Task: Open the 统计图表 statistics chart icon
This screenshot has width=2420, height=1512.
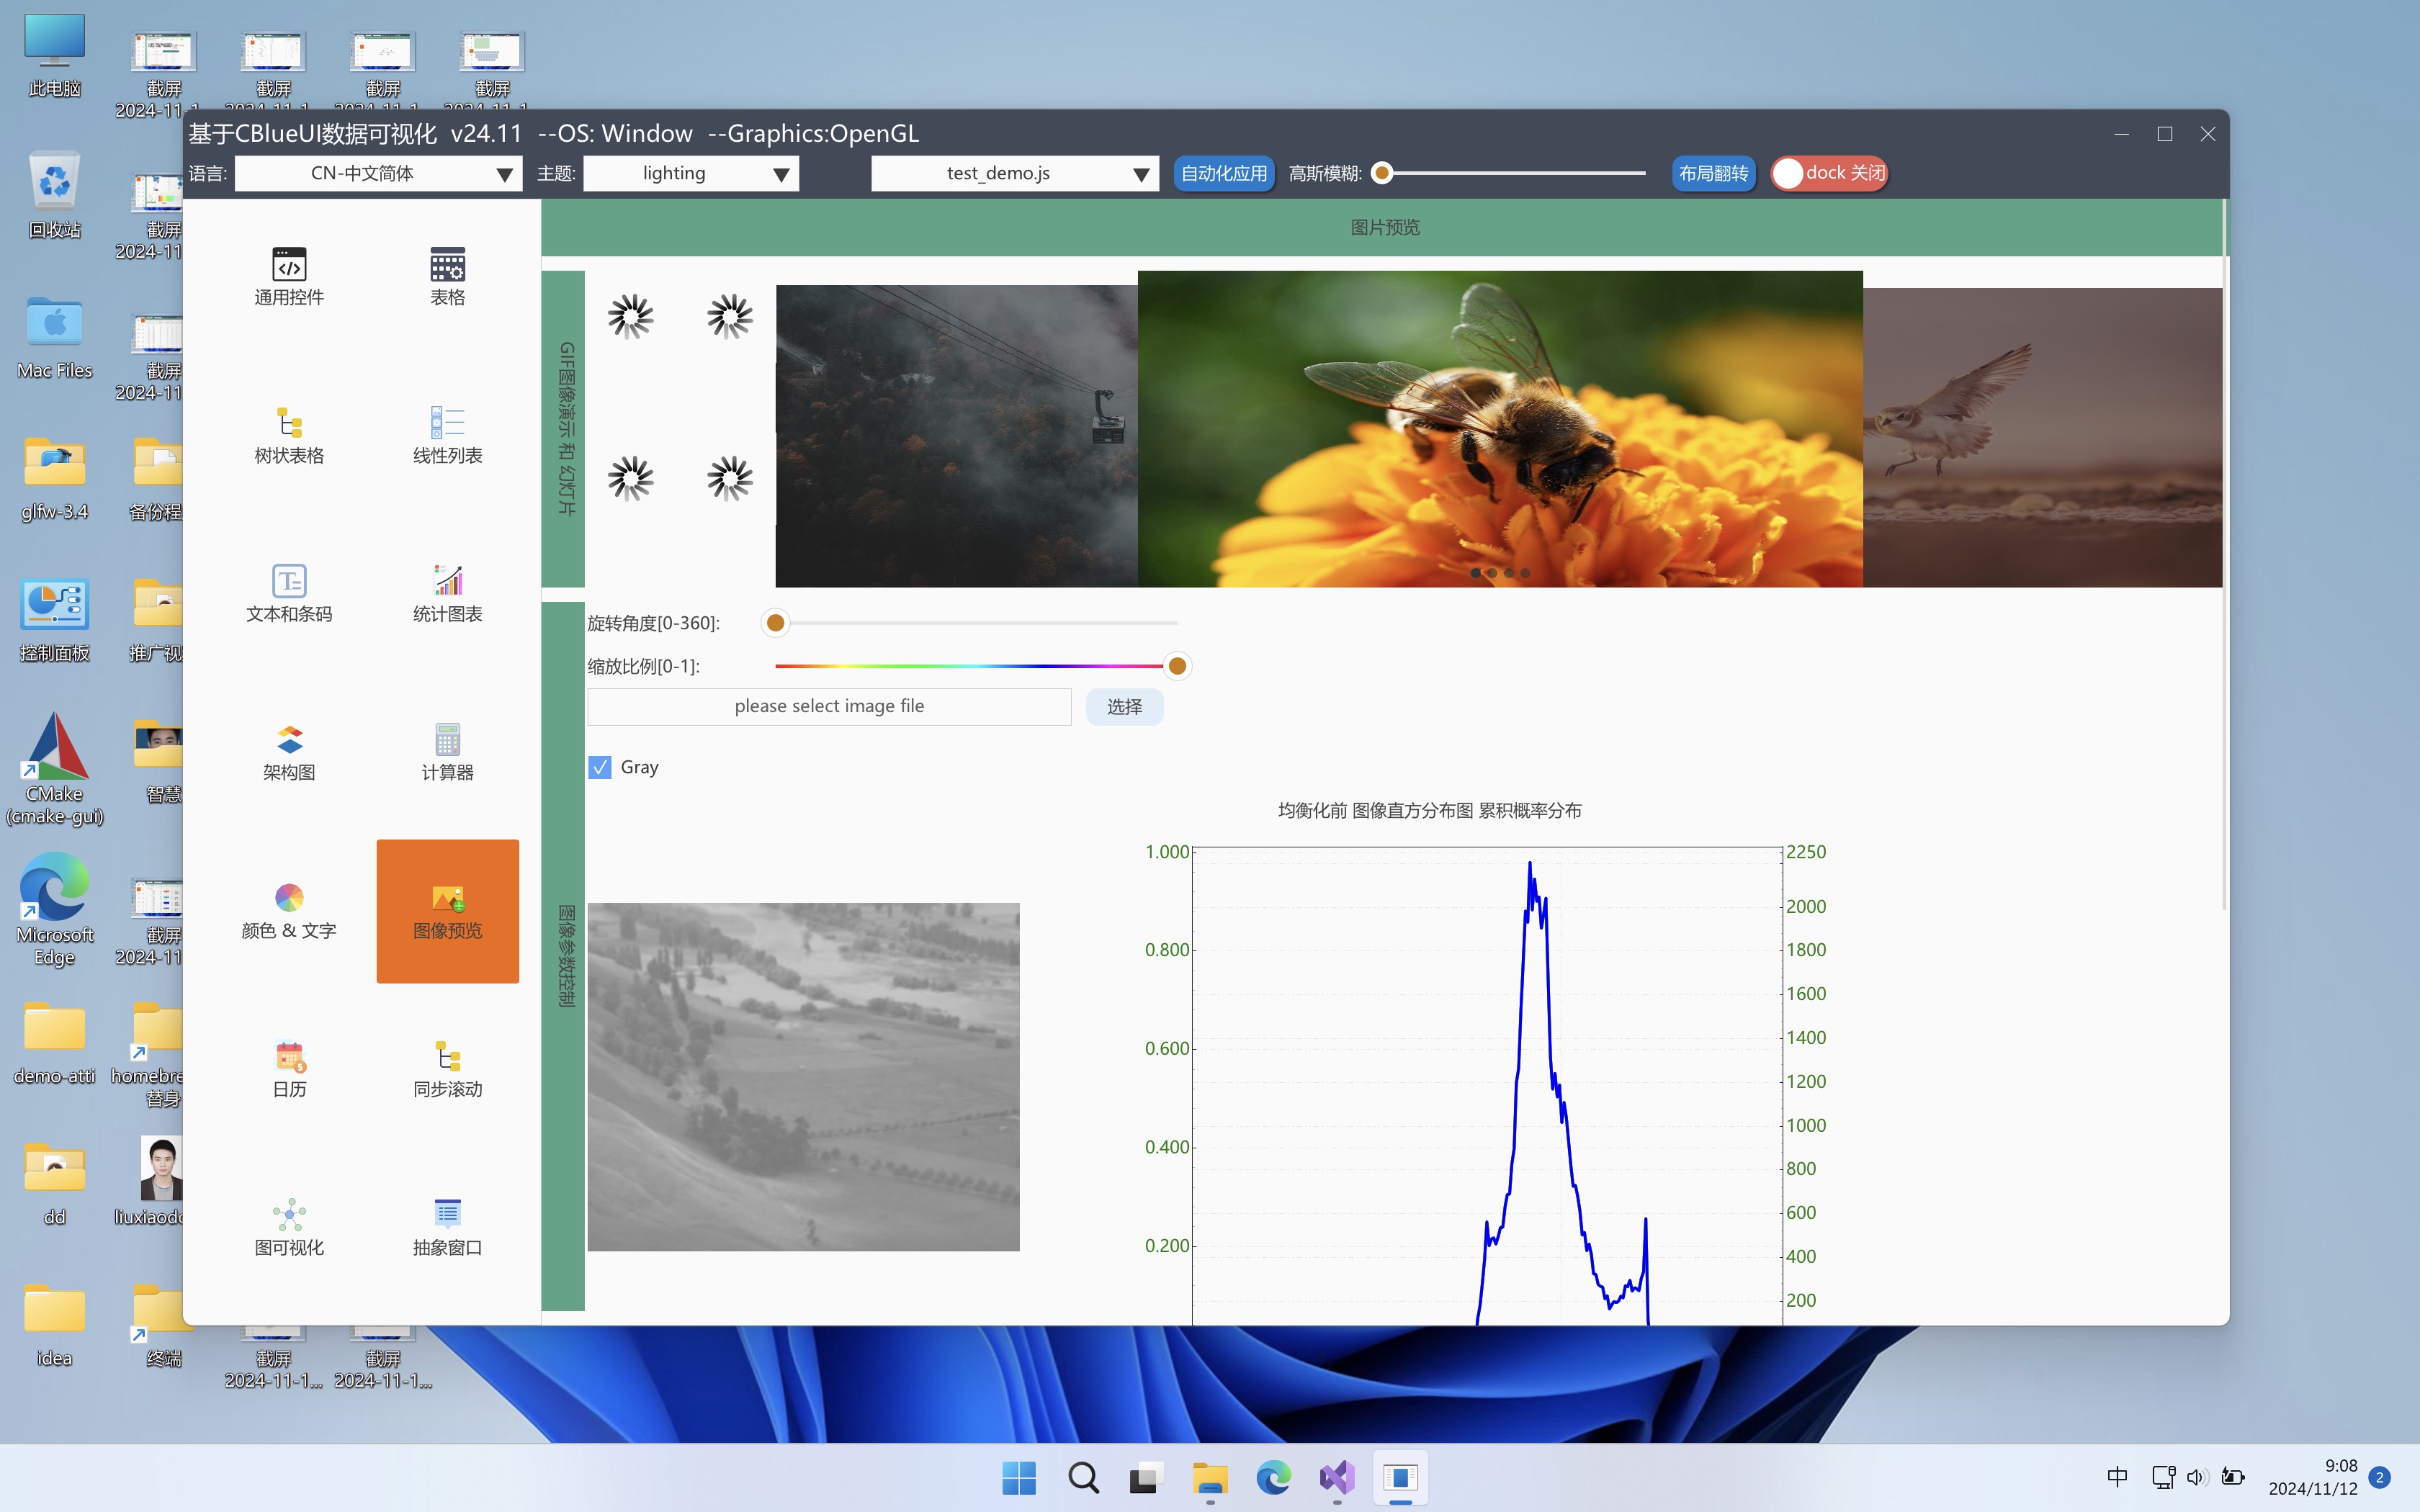Action: click(x=447, y=582)
